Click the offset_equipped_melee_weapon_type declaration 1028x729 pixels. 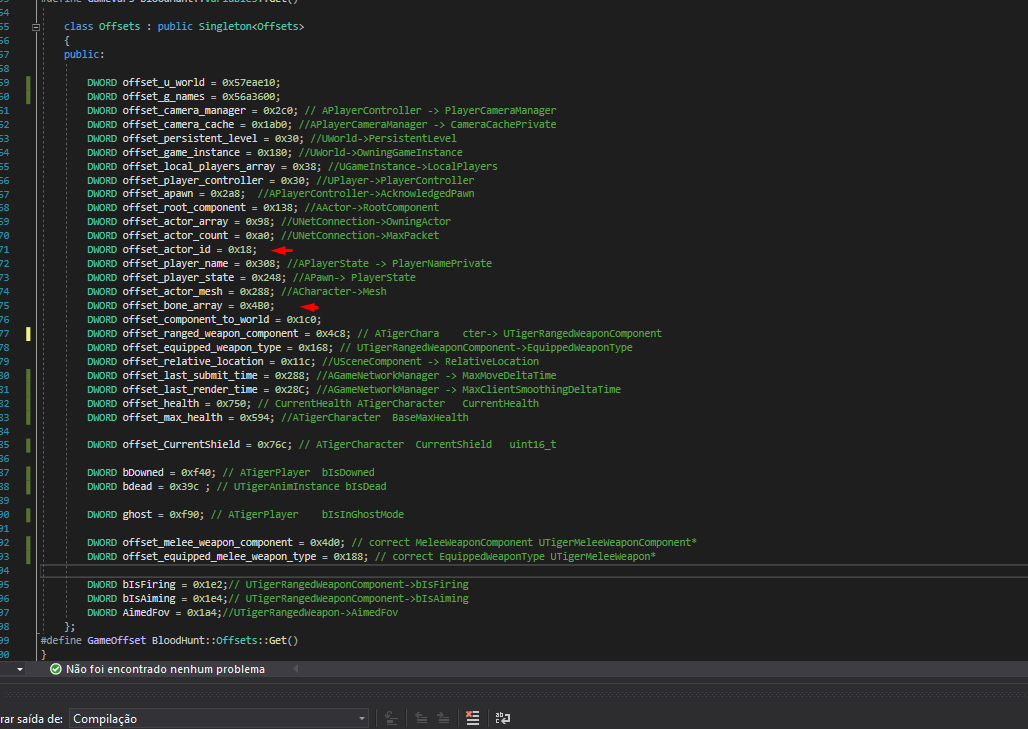coord(227,557)
